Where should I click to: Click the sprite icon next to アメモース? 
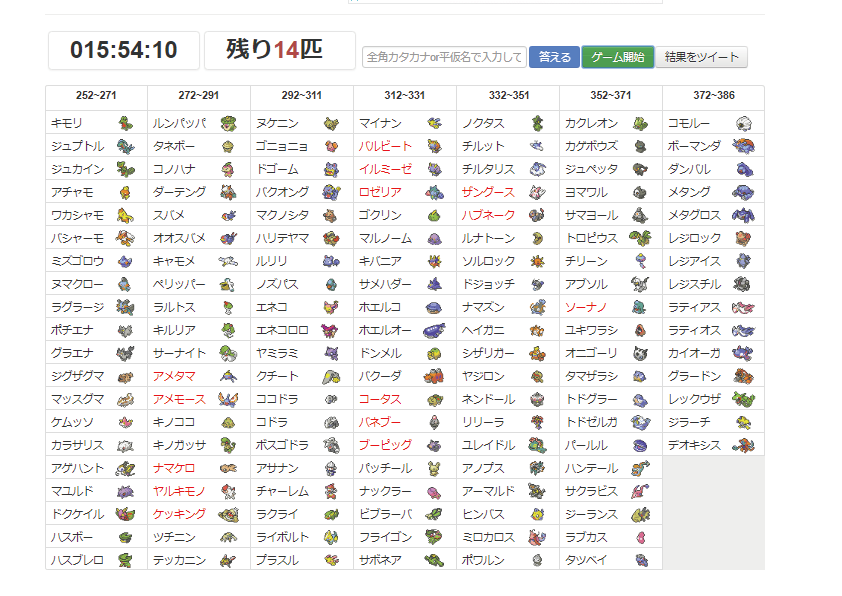pos(229,399)
